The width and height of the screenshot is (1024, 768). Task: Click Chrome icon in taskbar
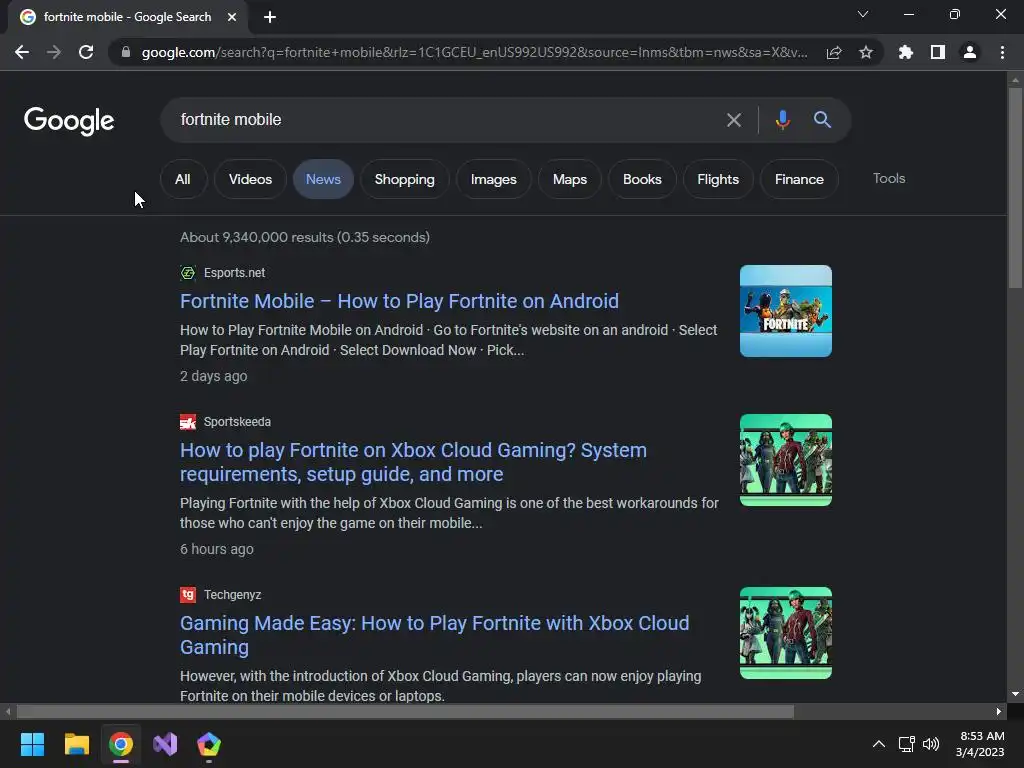[121, 744]
